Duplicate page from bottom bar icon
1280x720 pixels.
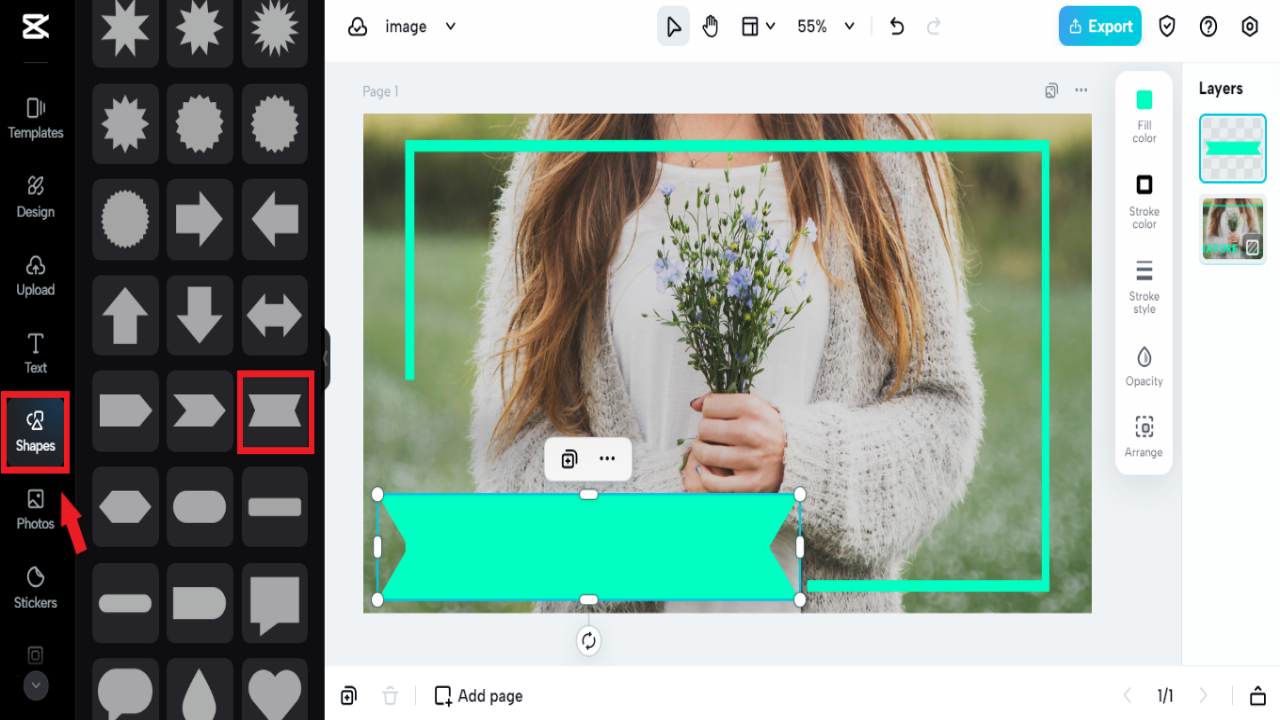348,696
